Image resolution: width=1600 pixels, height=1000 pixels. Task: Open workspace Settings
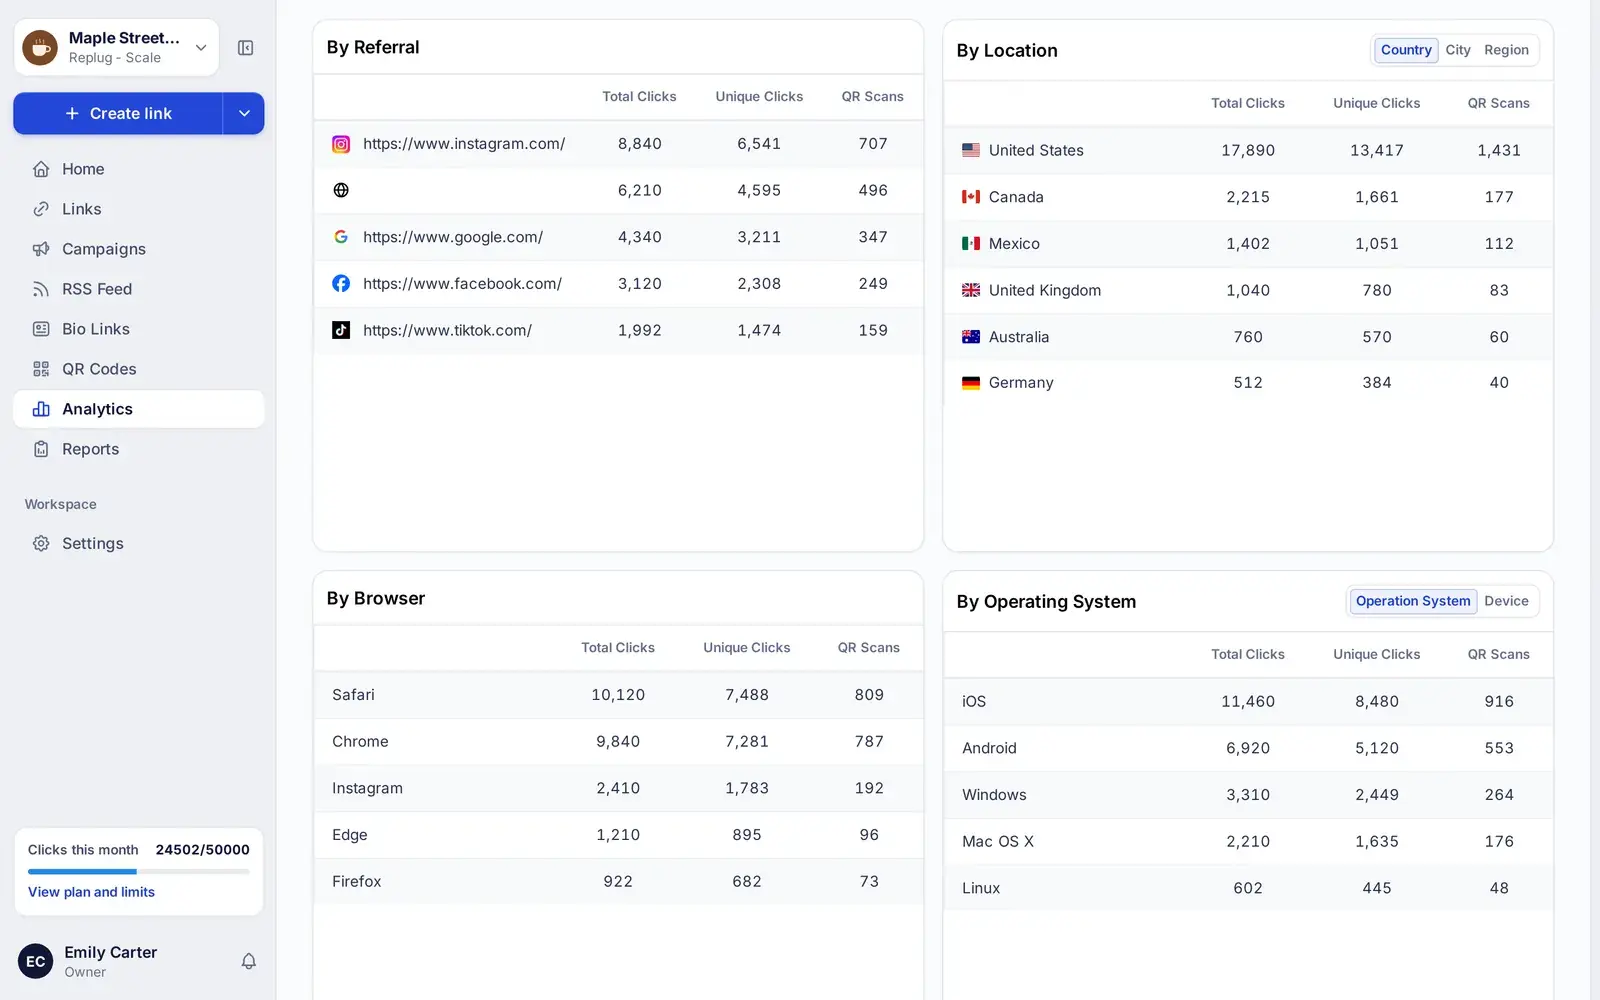[x=139, y=543]
